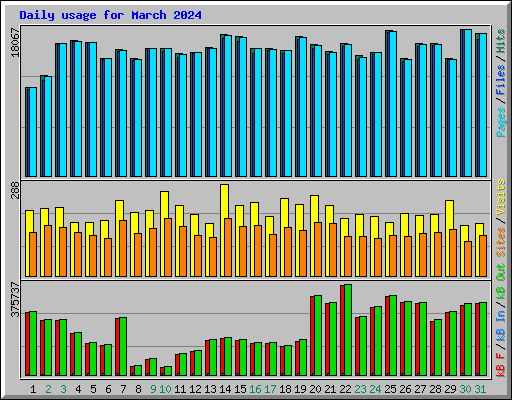The height and width of the screenshot is (400, 512).
Task: Click the green kB bar for day 8
Action: [138, 371]
